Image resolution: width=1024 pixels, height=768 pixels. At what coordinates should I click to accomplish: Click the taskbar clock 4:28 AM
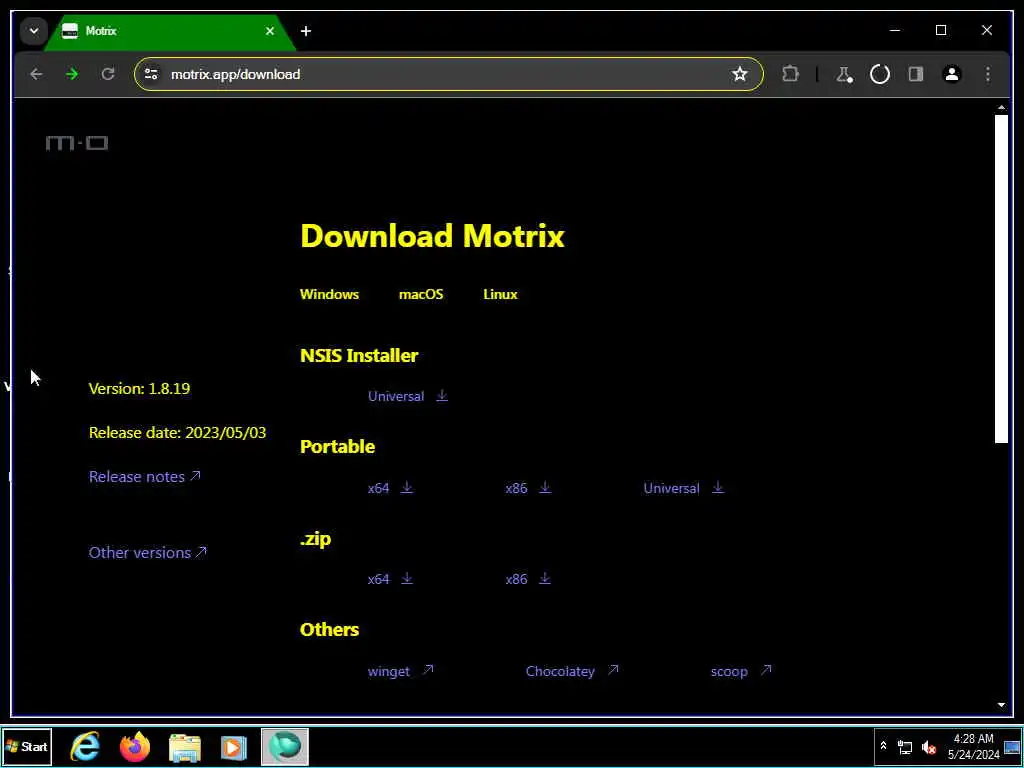[x=973, y=739]
